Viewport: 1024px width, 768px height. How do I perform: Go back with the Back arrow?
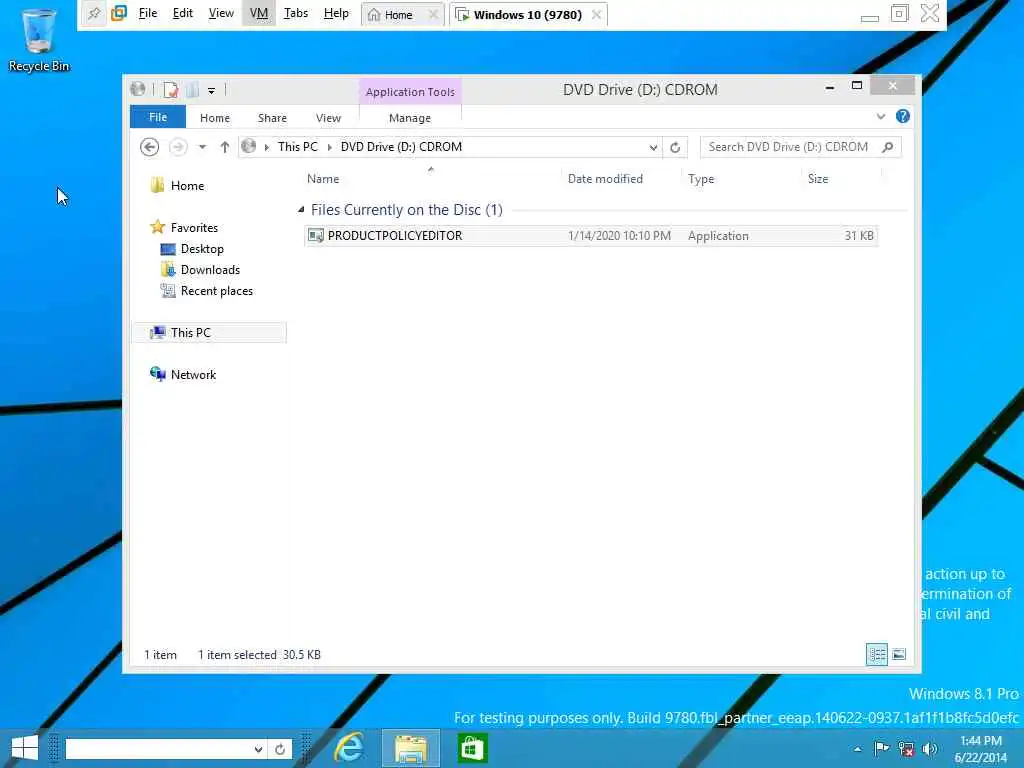[x=150, y=147]
